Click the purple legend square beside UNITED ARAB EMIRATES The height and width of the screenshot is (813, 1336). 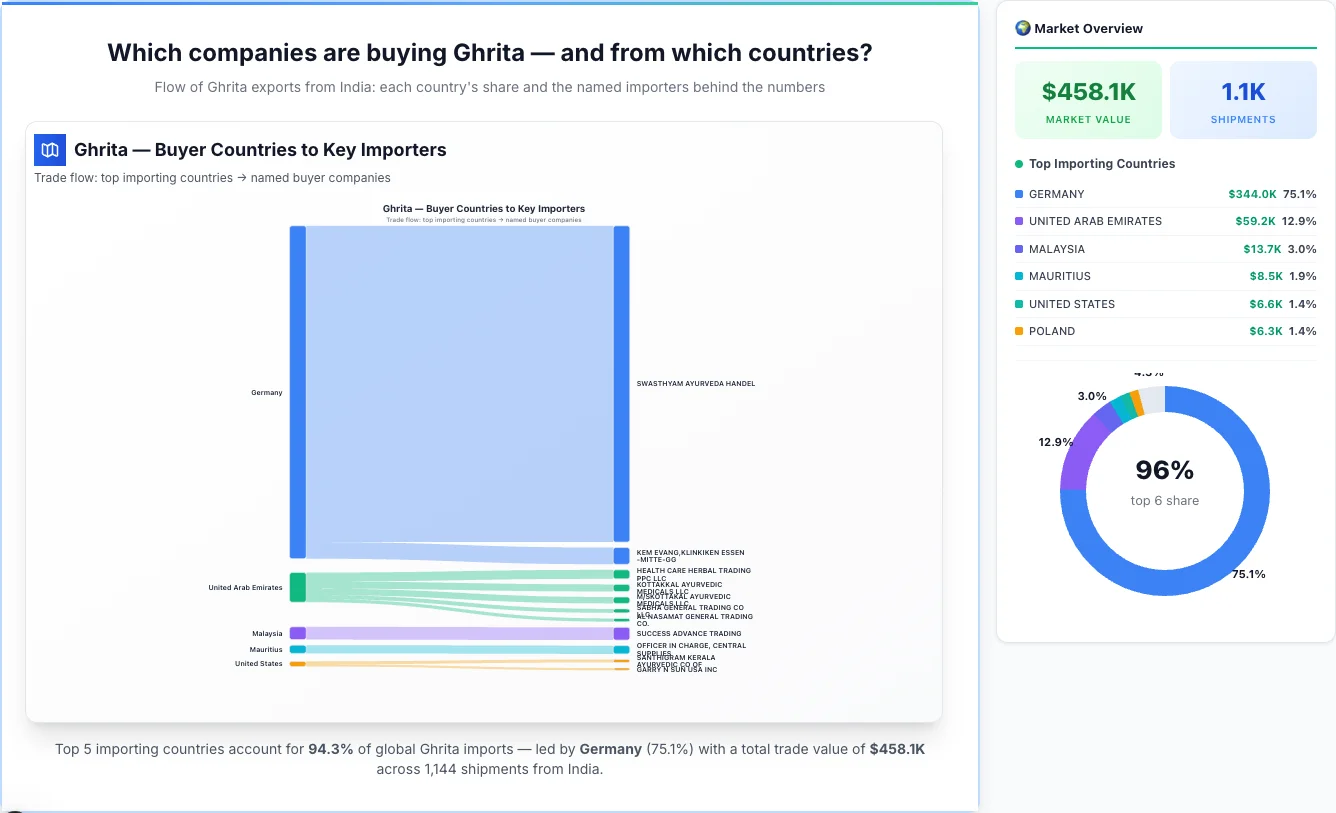coord(1021,221)
